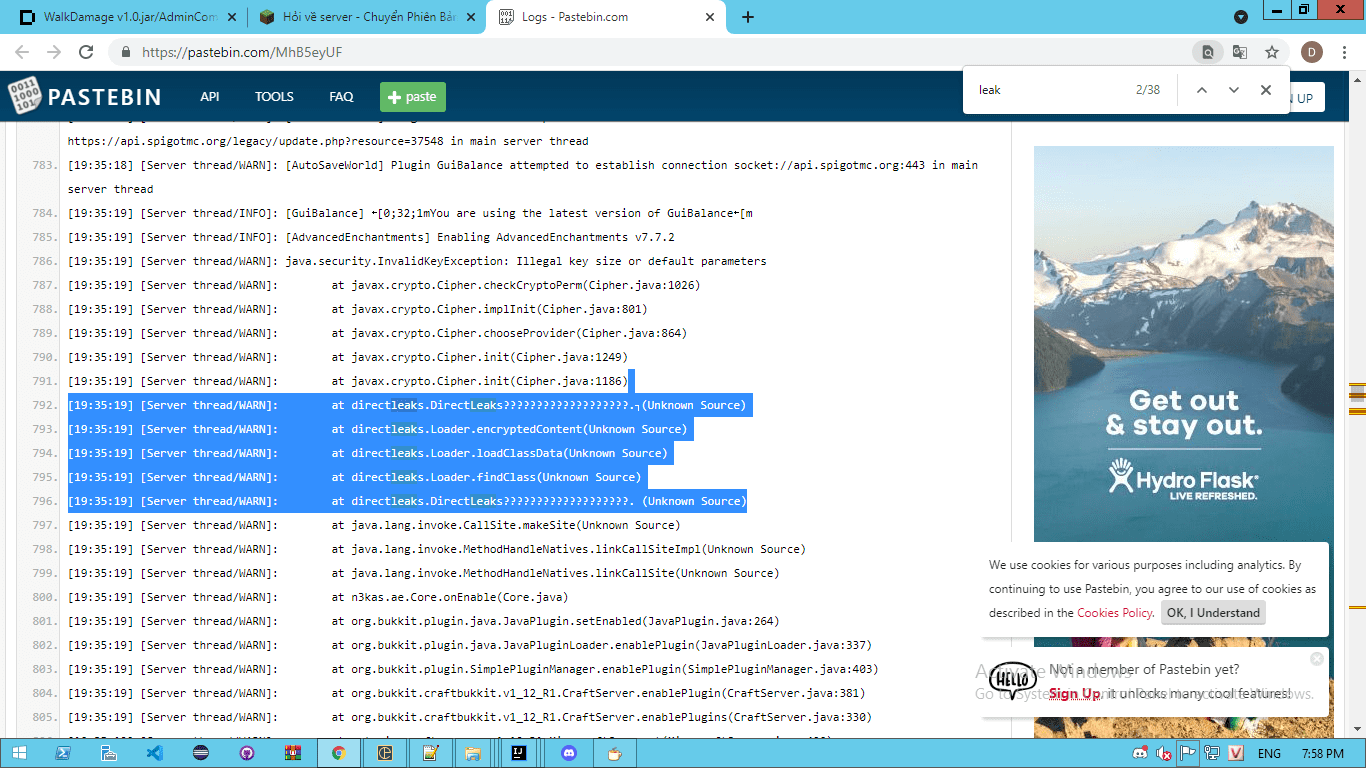This screenshot has height=768, width=1366.
Task: Click OK, I Understand cookie button
Action: (1213, 613)
